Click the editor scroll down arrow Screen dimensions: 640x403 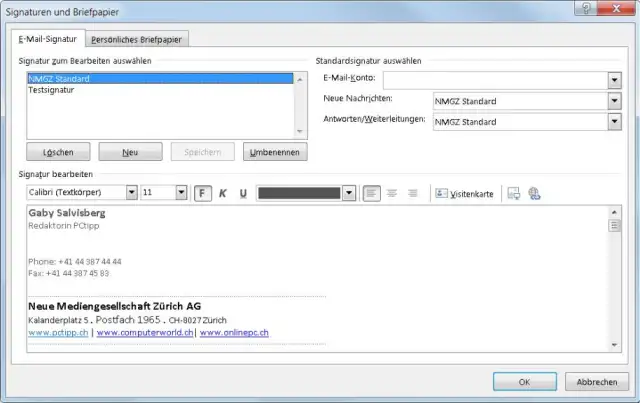(614, 345)
